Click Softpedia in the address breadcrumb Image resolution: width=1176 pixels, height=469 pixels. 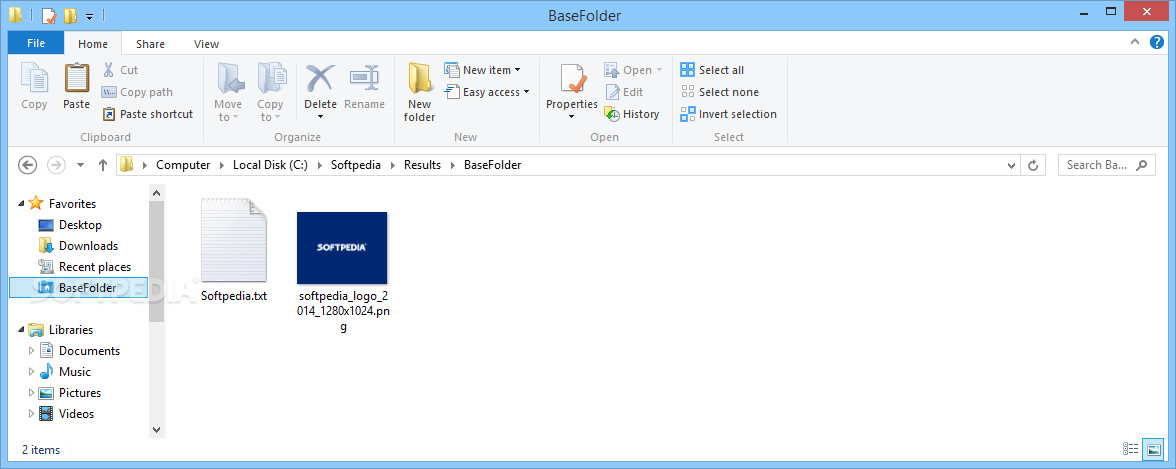click(x=356, y=165)
